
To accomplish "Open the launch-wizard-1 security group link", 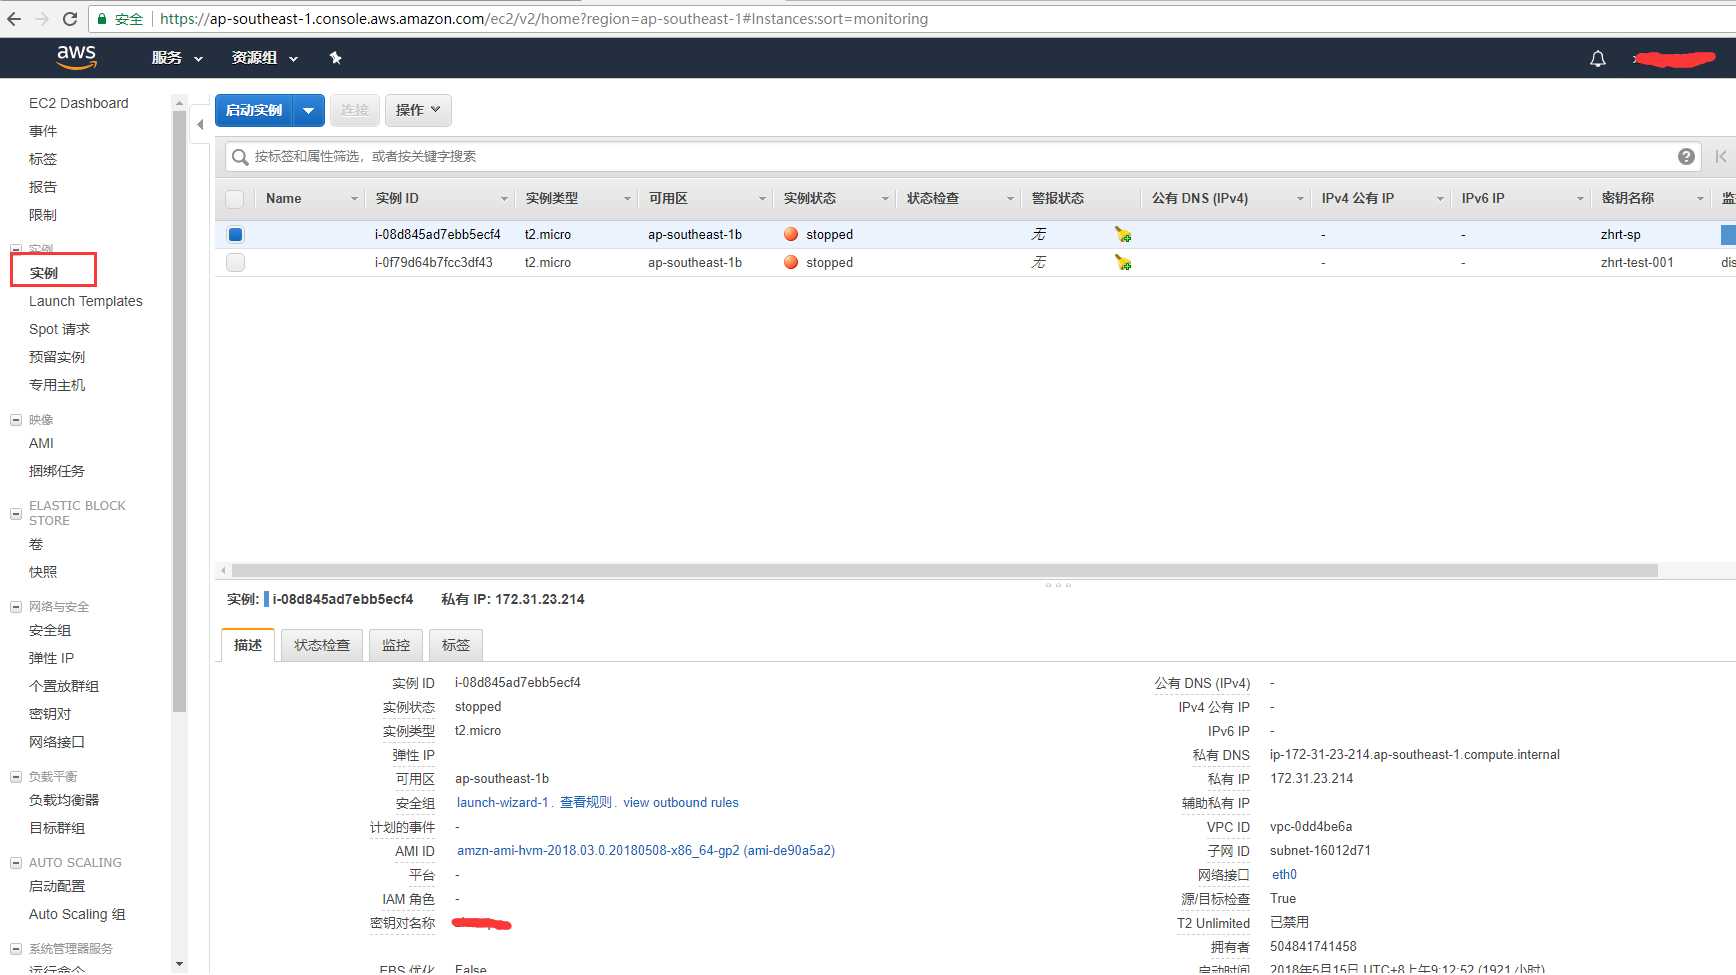I will pyautogui.click(x=503, y=803).
